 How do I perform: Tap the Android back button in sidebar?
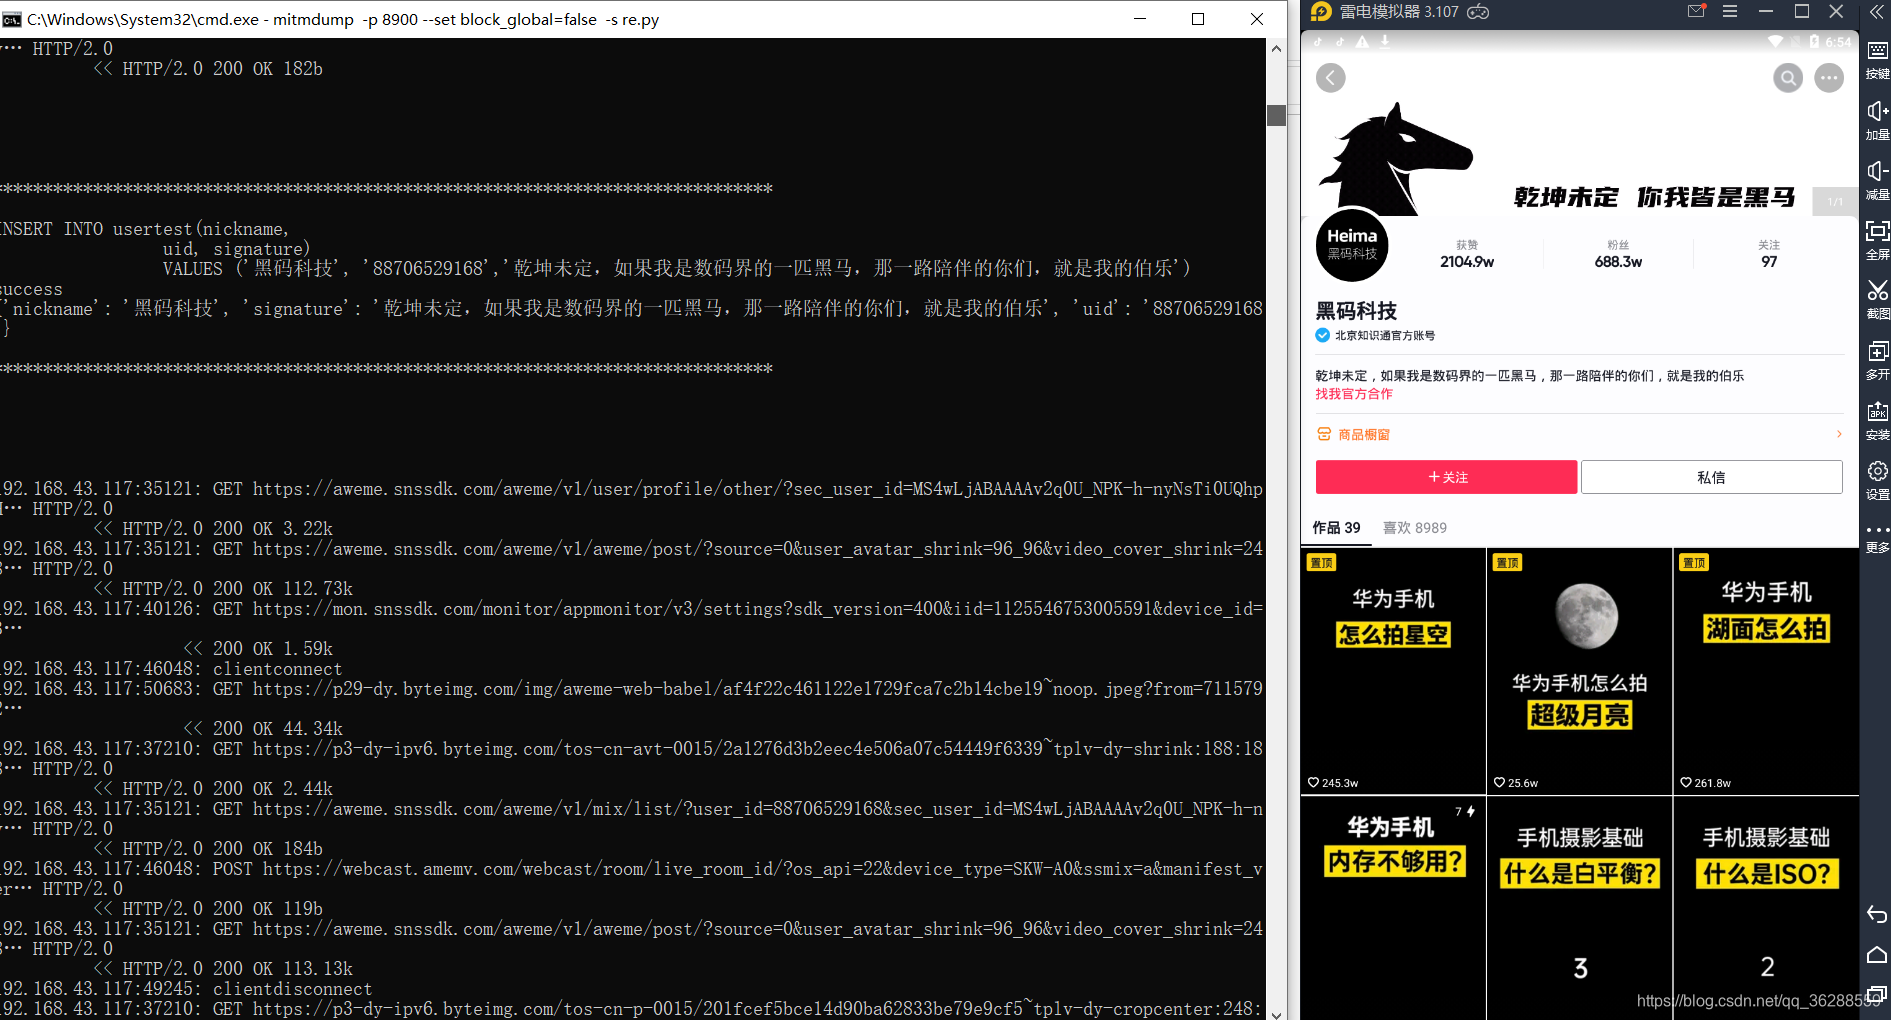[x=1877, y=914]
